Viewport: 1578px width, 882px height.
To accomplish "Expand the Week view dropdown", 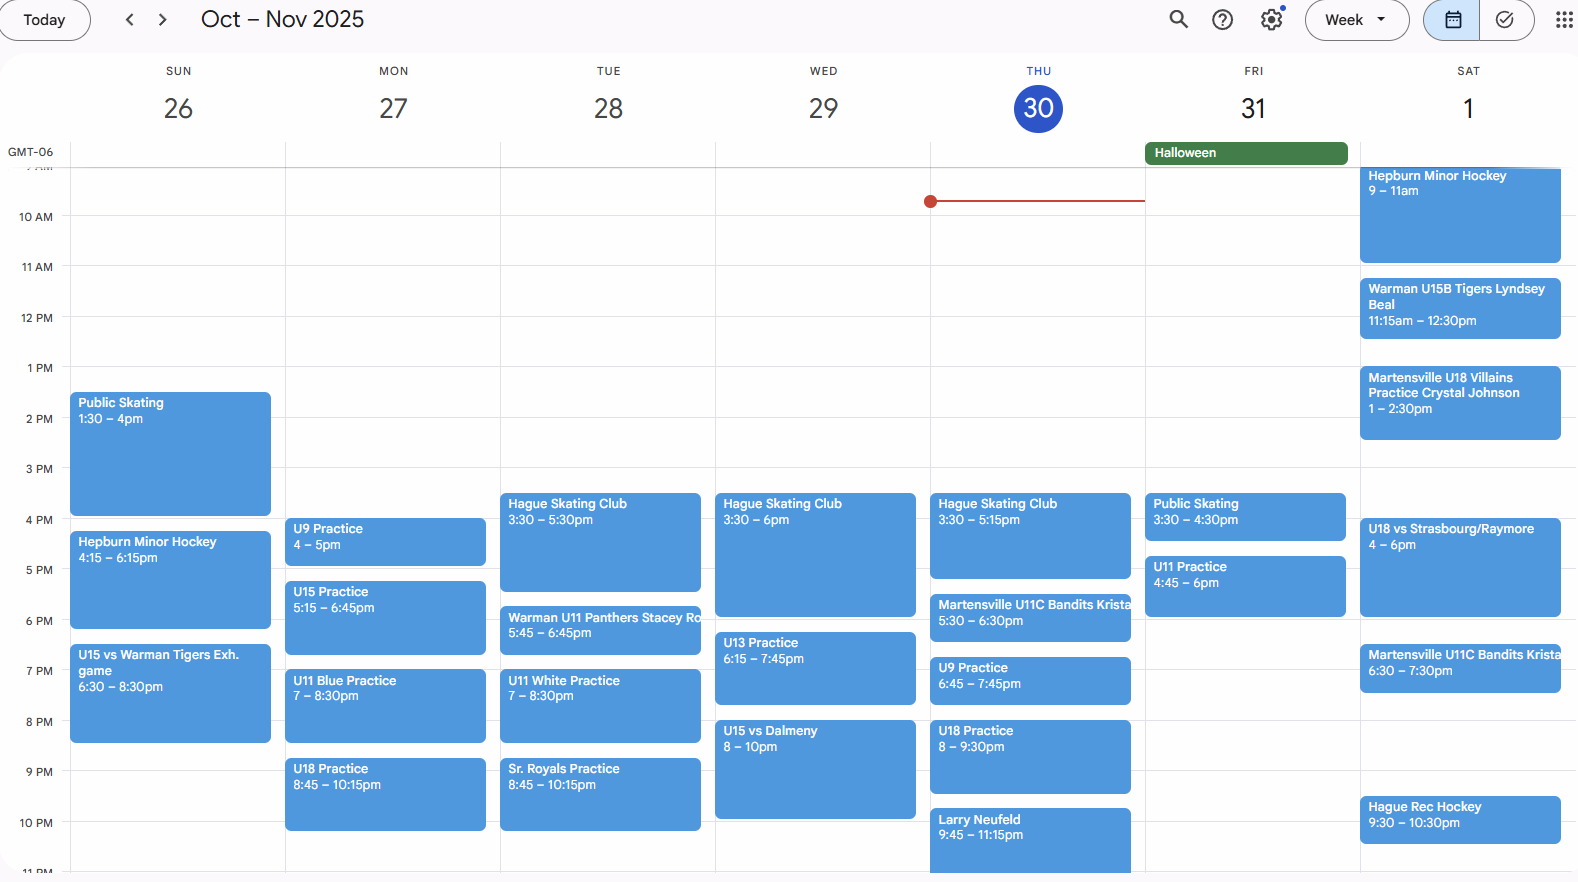I will coord(1356,20).
